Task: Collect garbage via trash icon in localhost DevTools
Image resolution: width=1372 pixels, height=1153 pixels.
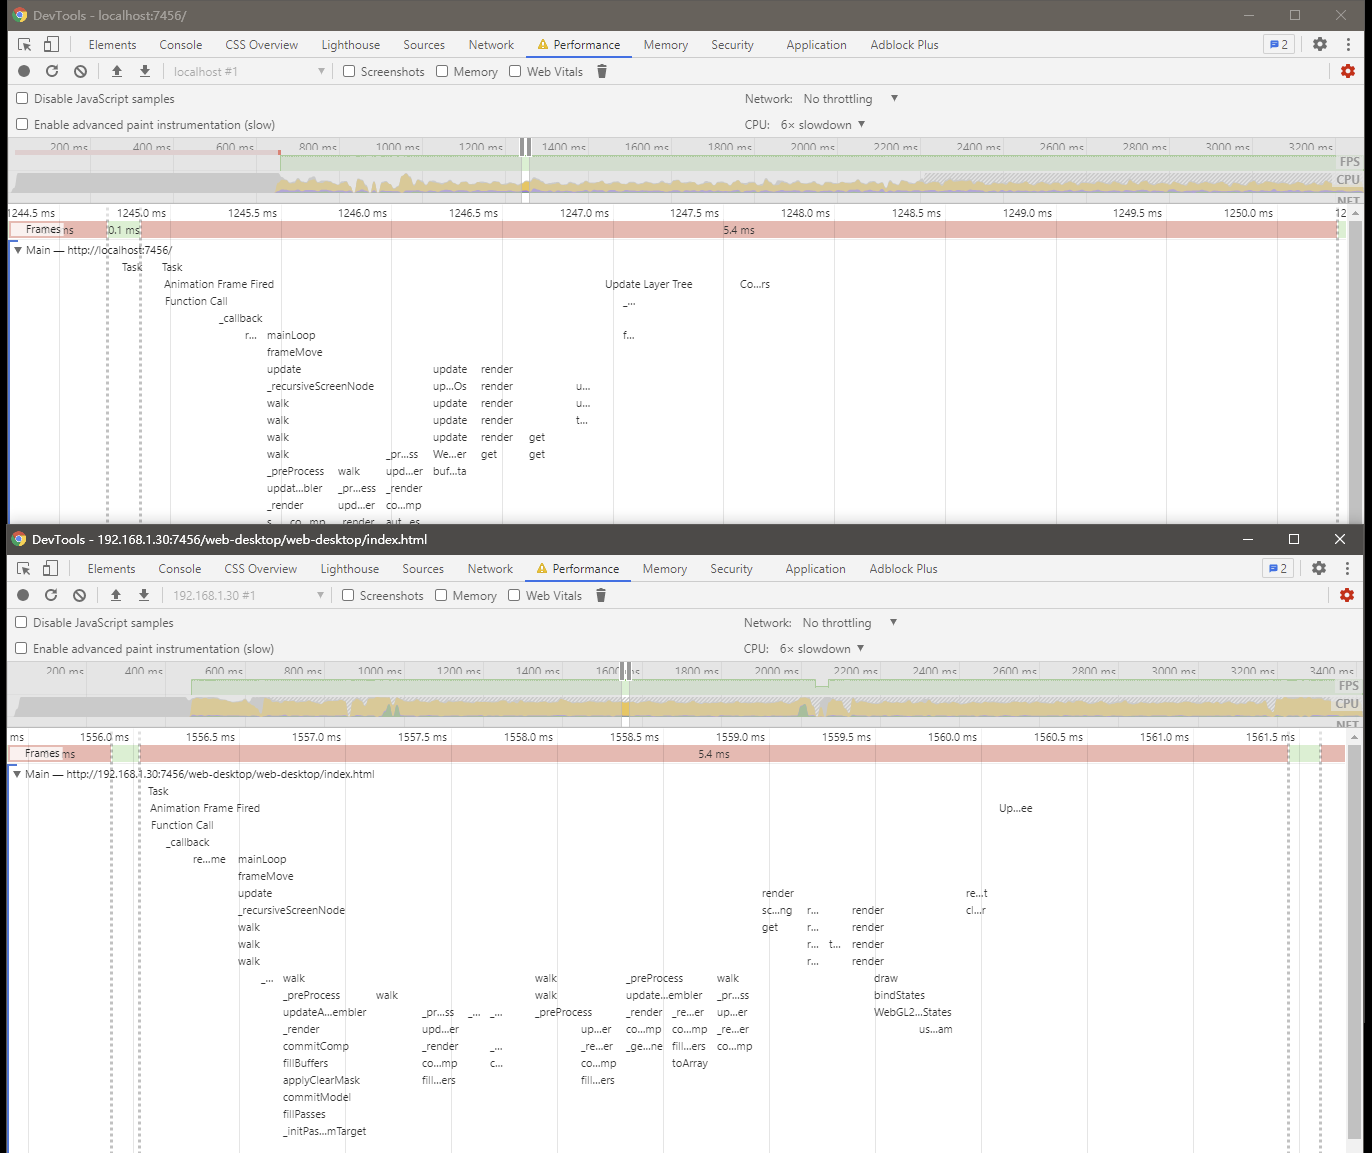Action: tap(602, 71)
